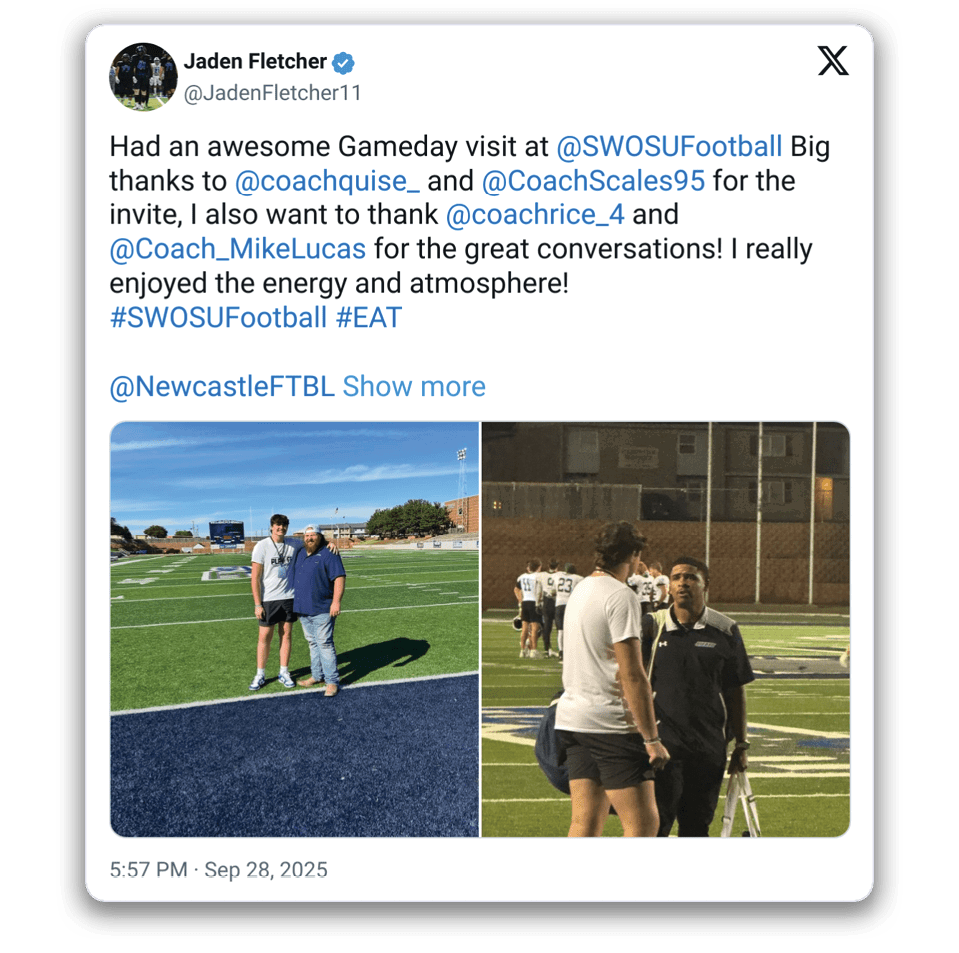Open the daytime football field photo
959x953 pixels.
click(294, 629)
